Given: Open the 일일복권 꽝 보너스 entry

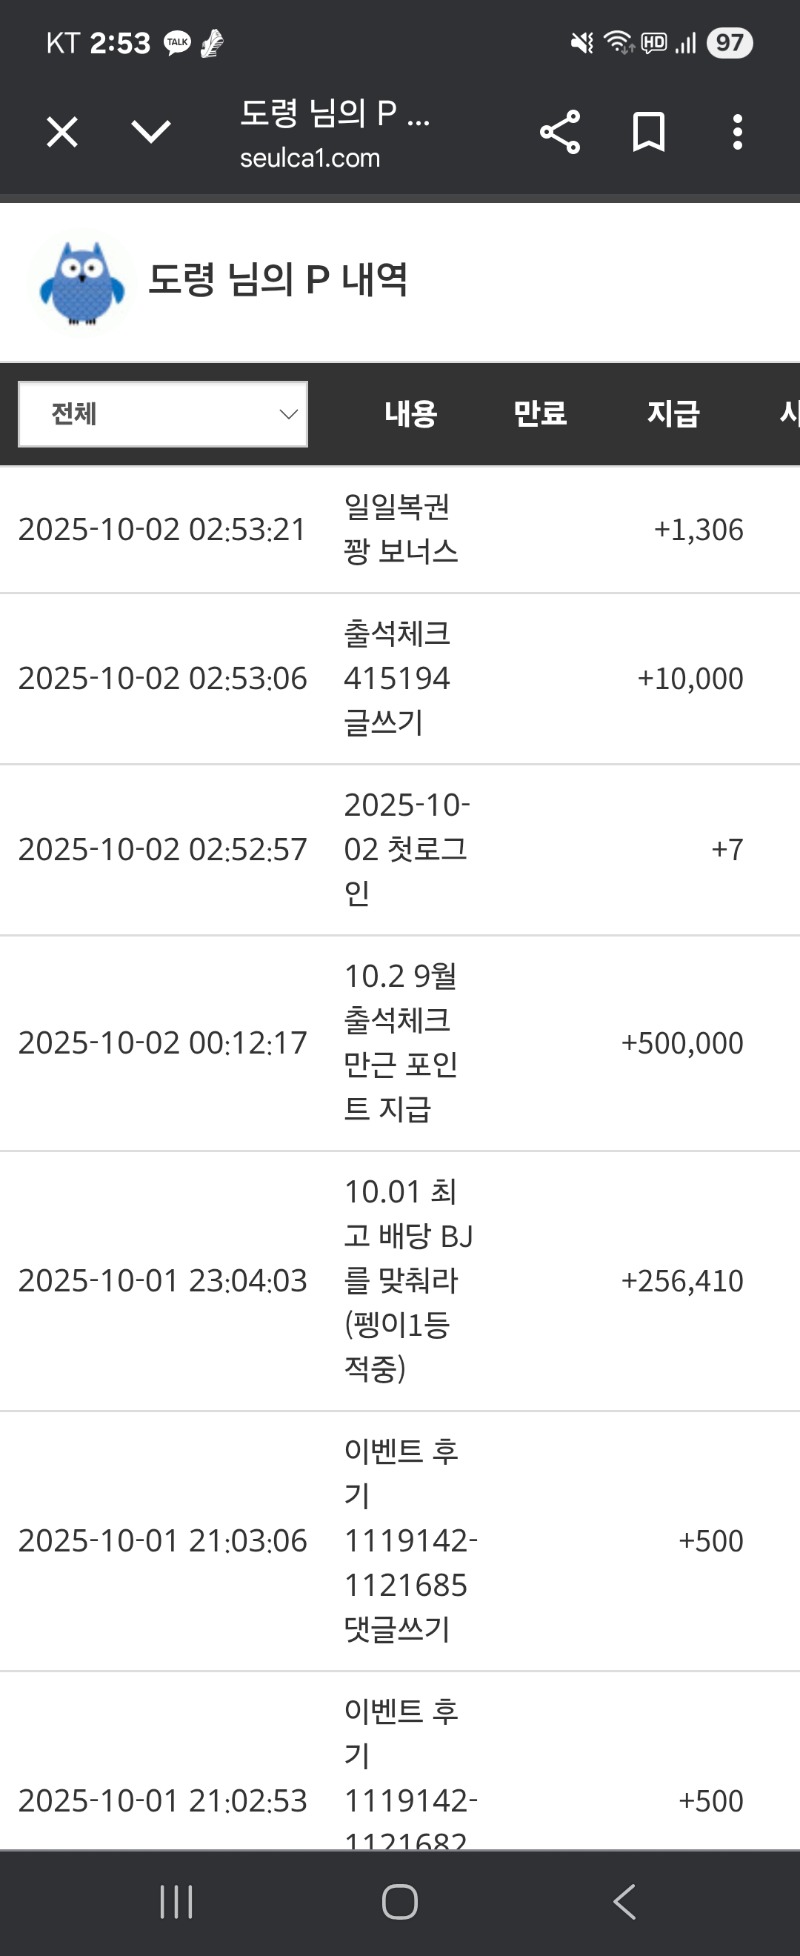Looking at the screenshot, I should tap(401, 529).
